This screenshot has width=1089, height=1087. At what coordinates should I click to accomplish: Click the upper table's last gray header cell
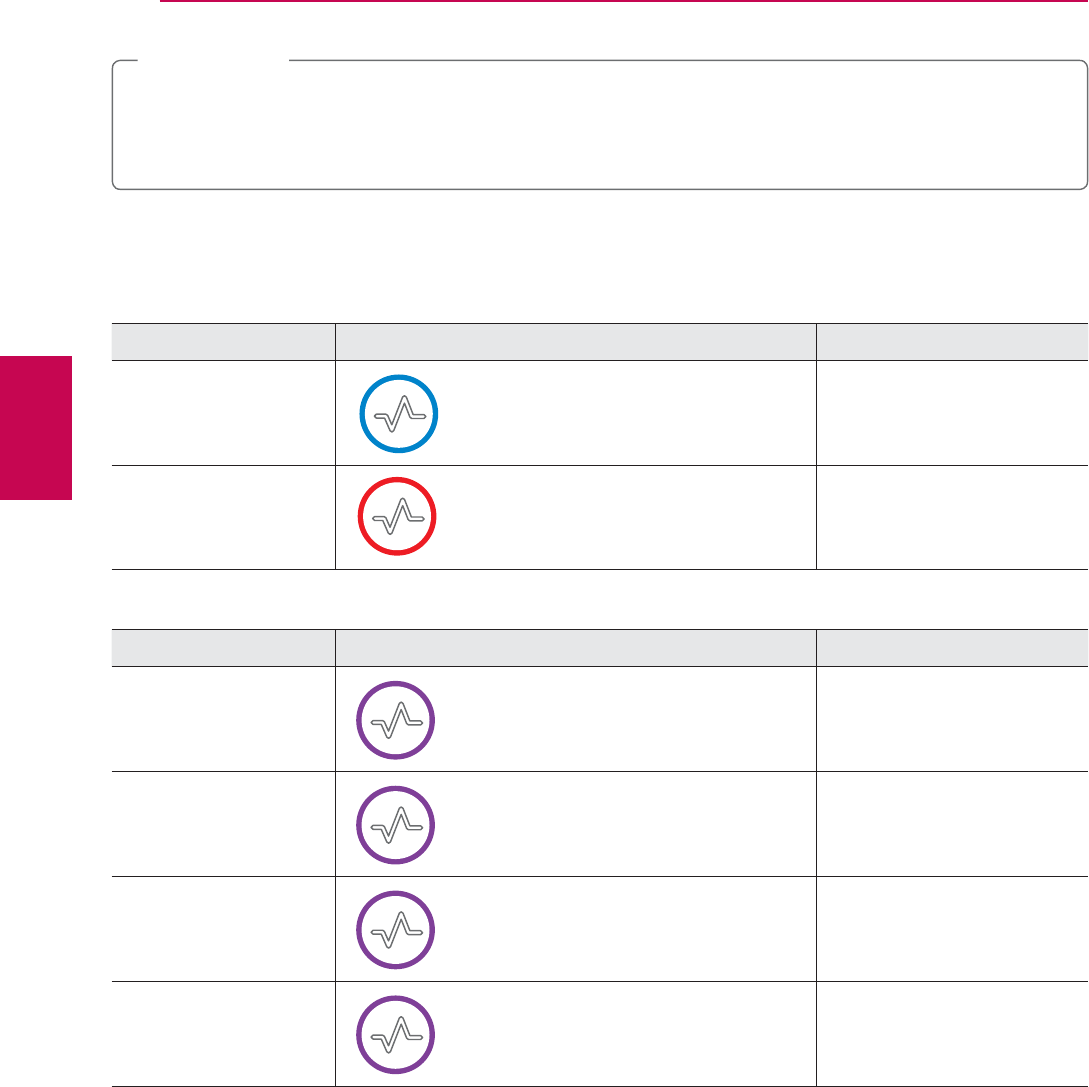point(952,342)
